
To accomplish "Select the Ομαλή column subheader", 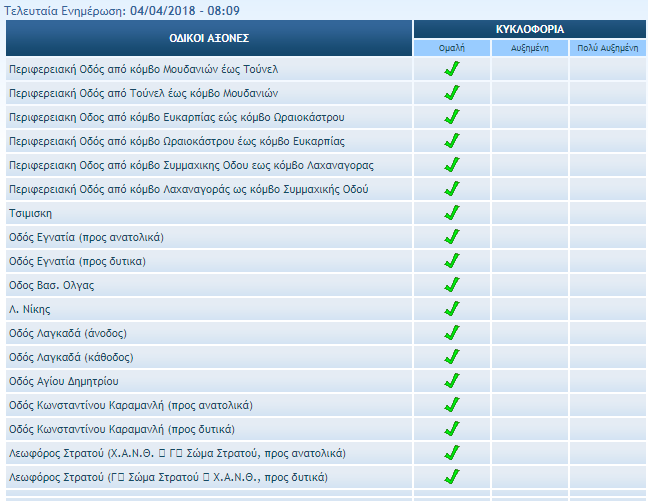I will tap(452, 48).
